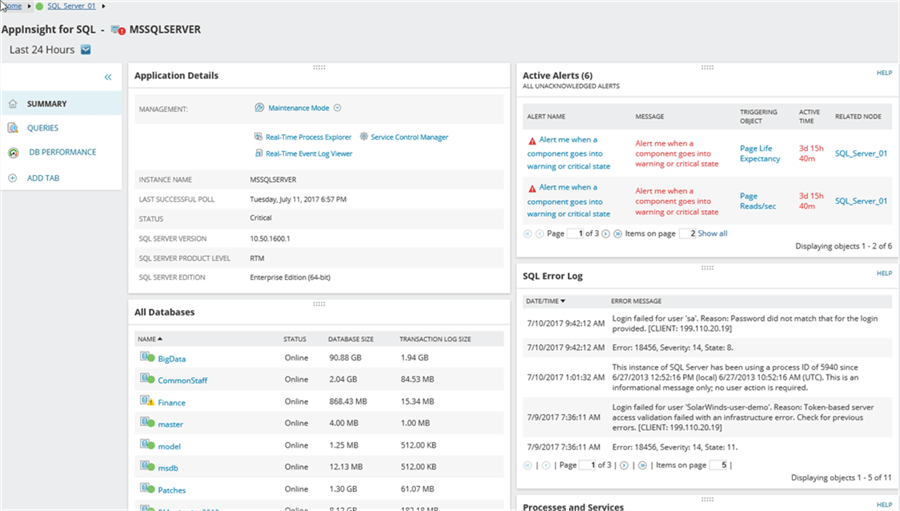
Task: Click the DB Performance gauge icon
Action: pos(13,153)
